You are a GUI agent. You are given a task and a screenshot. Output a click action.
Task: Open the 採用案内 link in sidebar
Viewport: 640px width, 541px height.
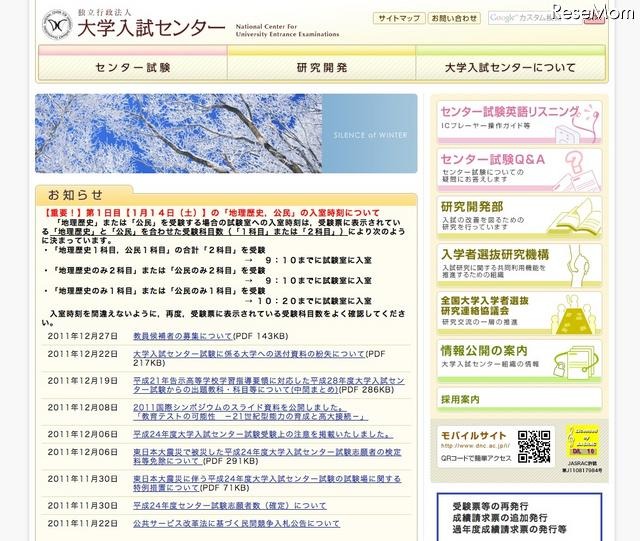[x=460, y=399]
